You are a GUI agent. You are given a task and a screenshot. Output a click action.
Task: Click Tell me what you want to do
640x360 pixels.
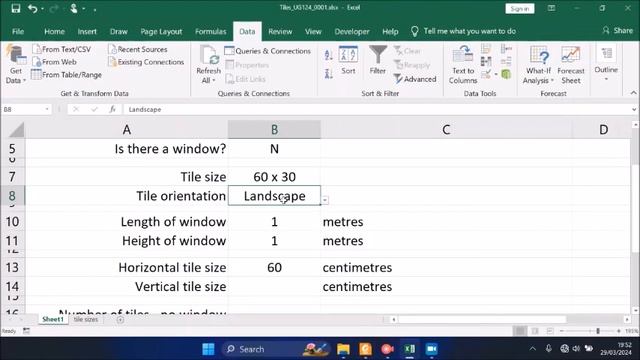[x=464, y=31]
